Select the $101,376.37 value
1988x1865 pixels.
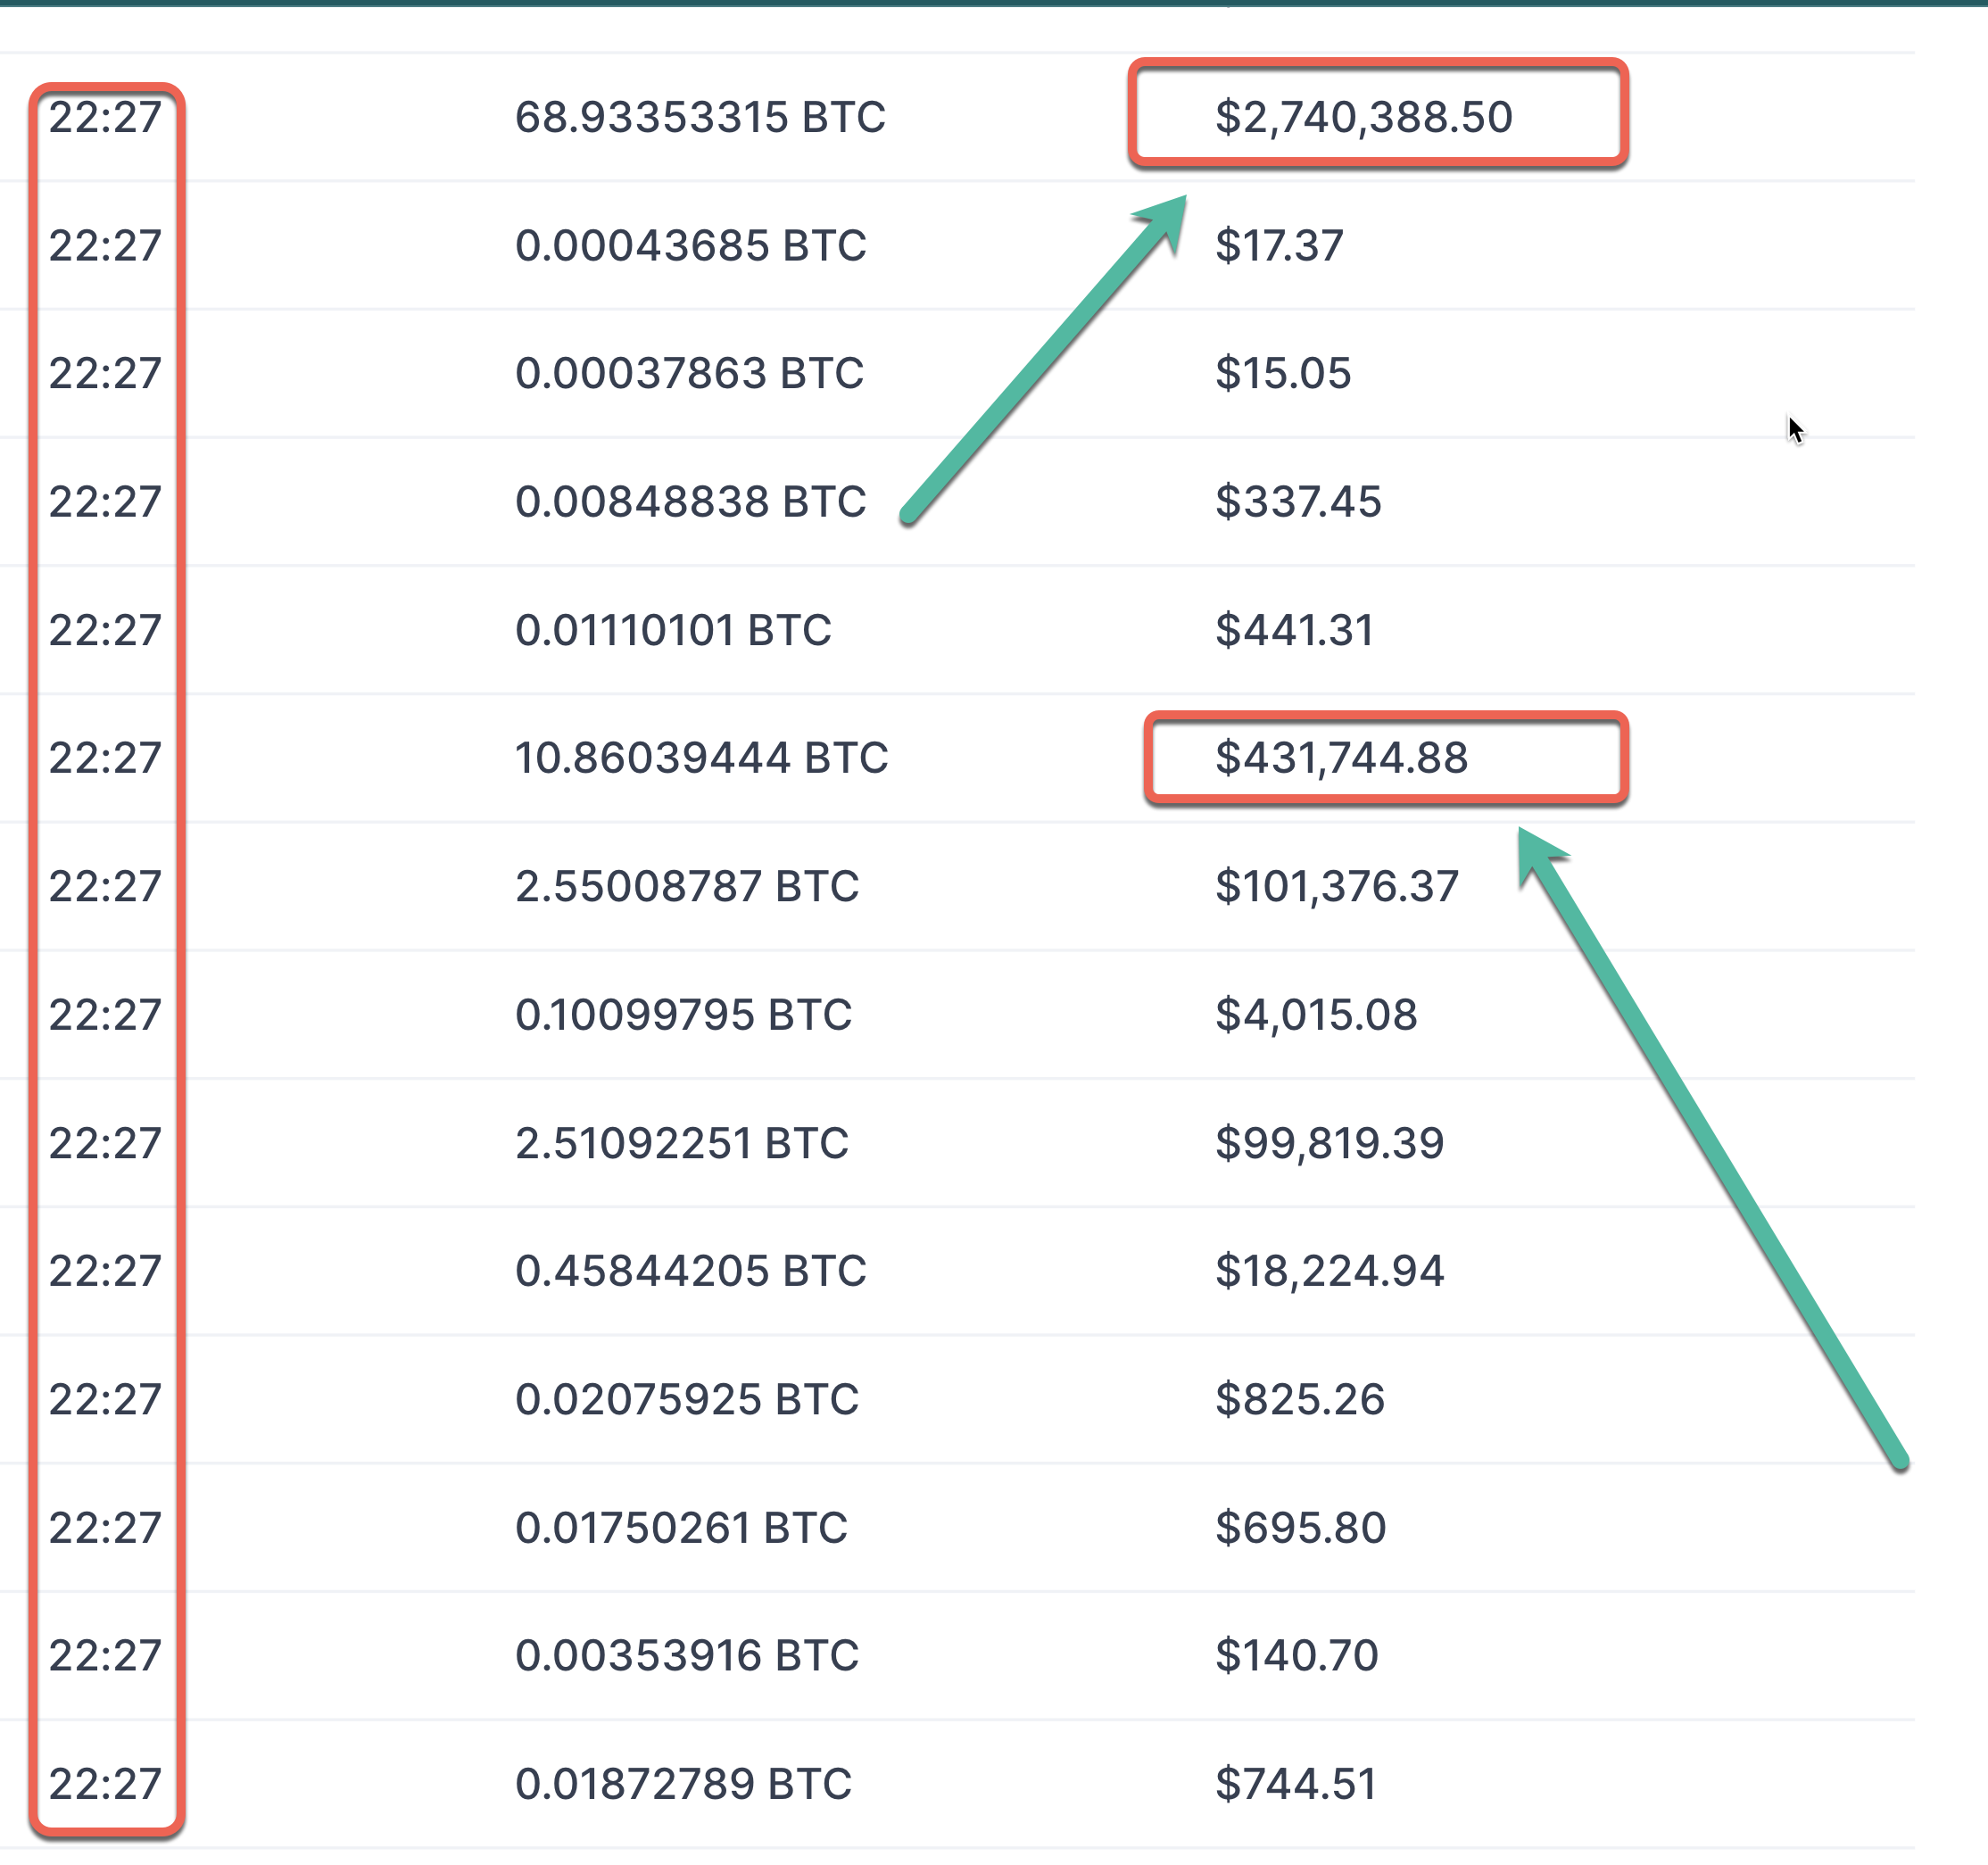(1337, 886)
